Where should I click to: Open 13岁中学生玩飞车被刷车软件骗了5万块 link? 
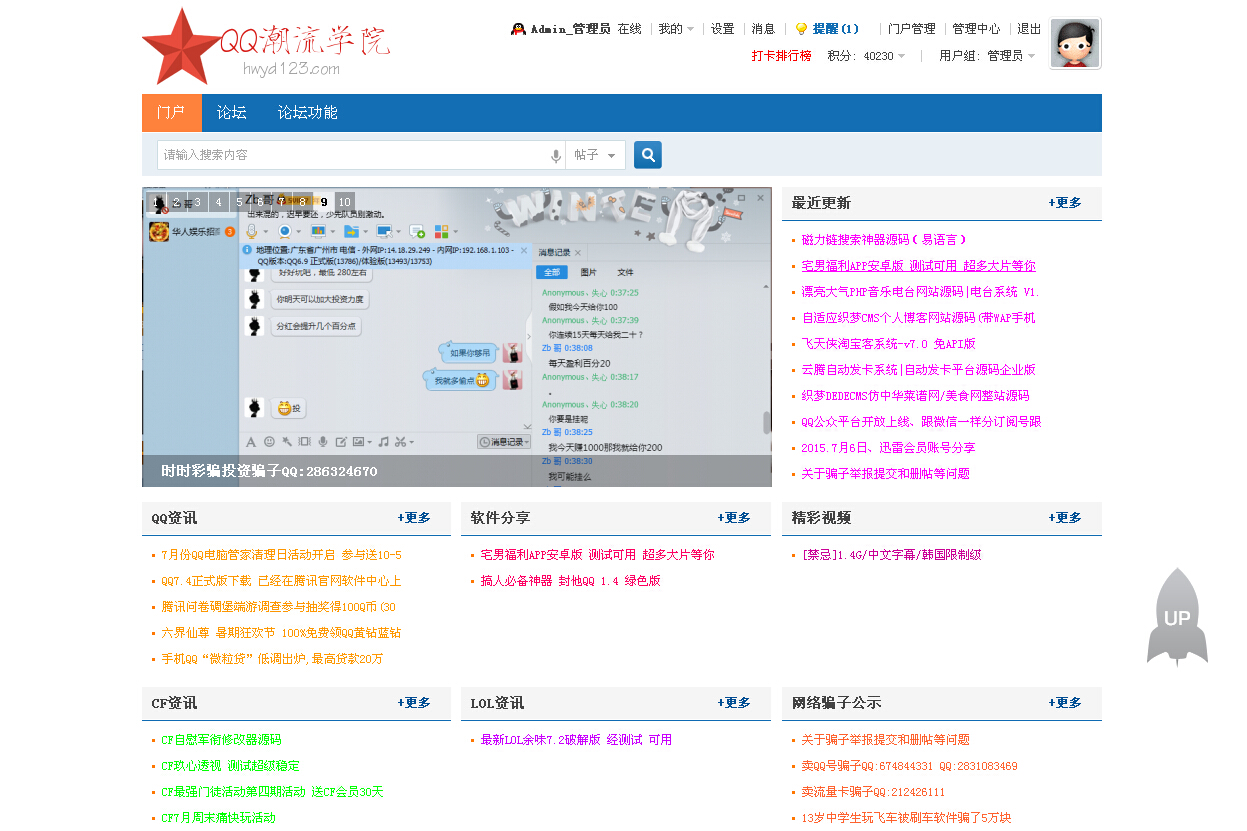906,818
